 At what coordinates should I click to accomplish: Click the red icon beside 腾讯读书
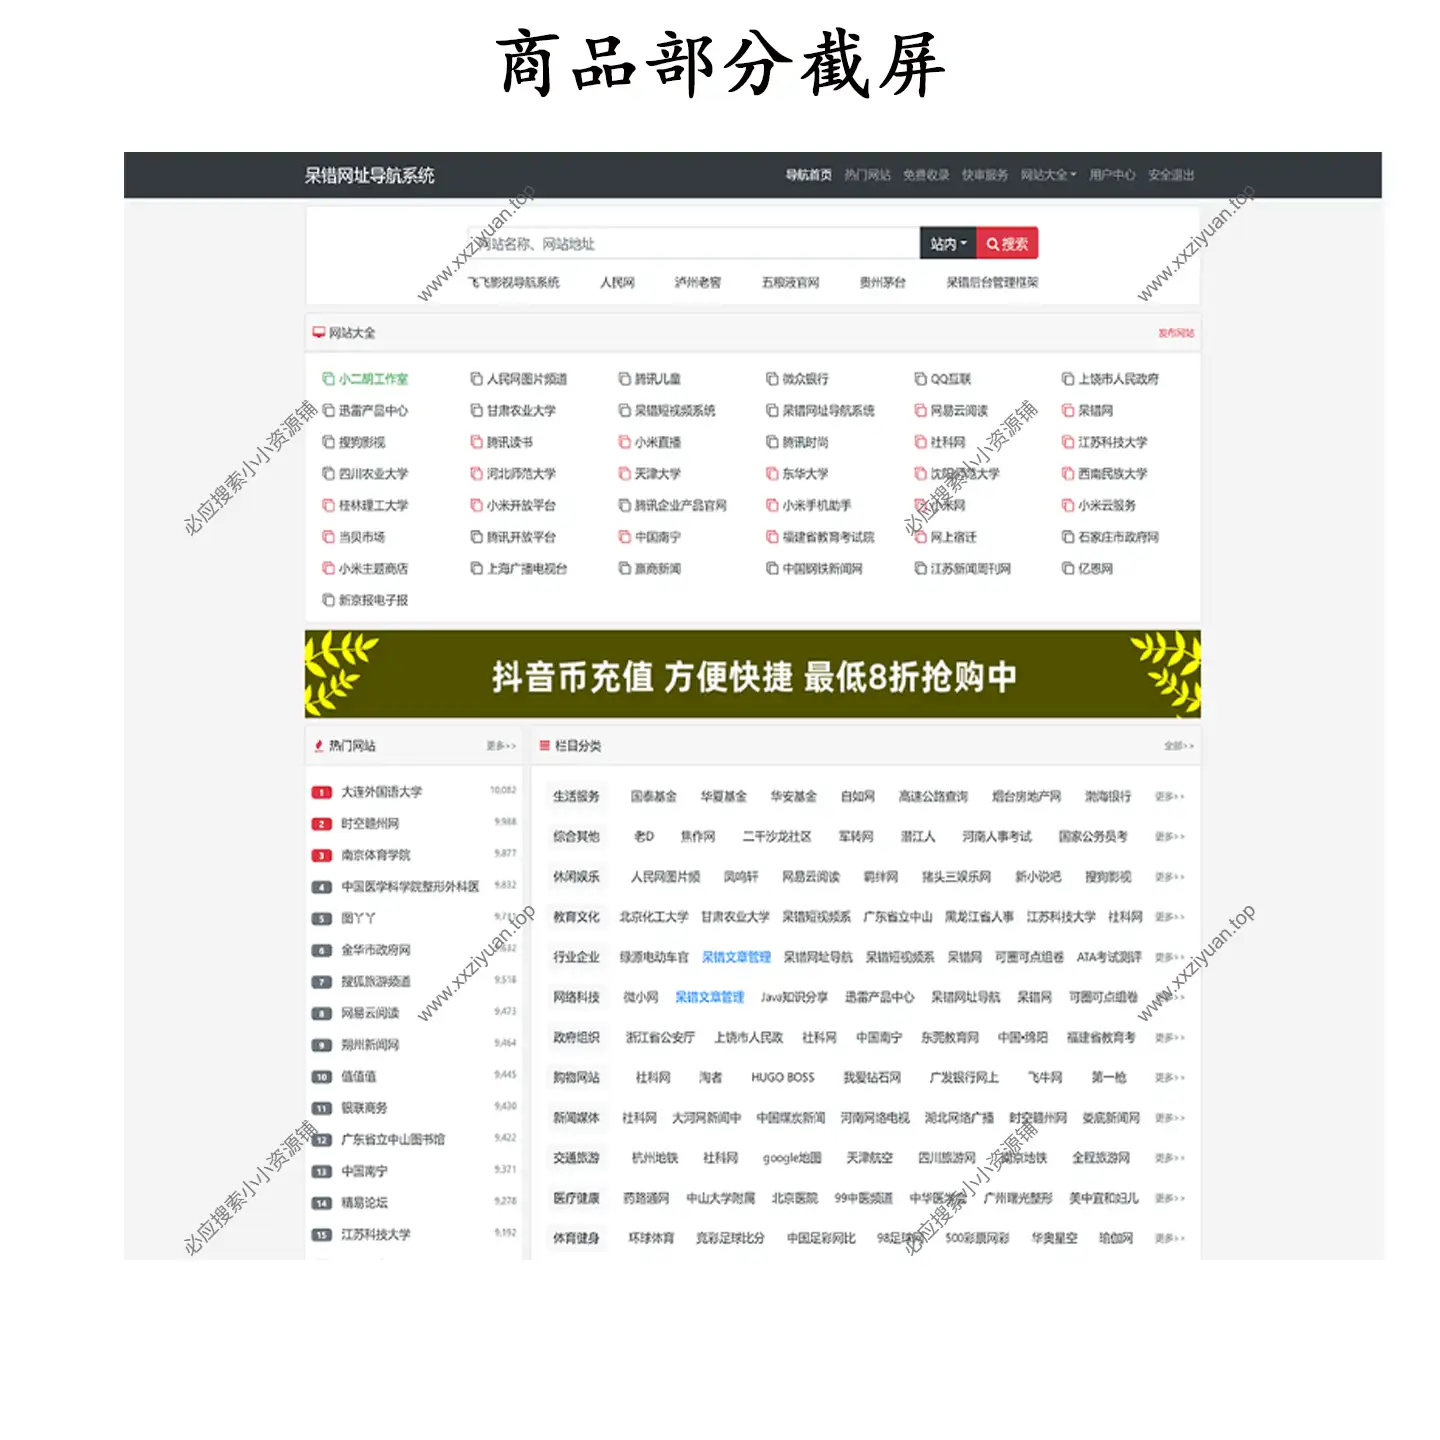tap(476, 442)
